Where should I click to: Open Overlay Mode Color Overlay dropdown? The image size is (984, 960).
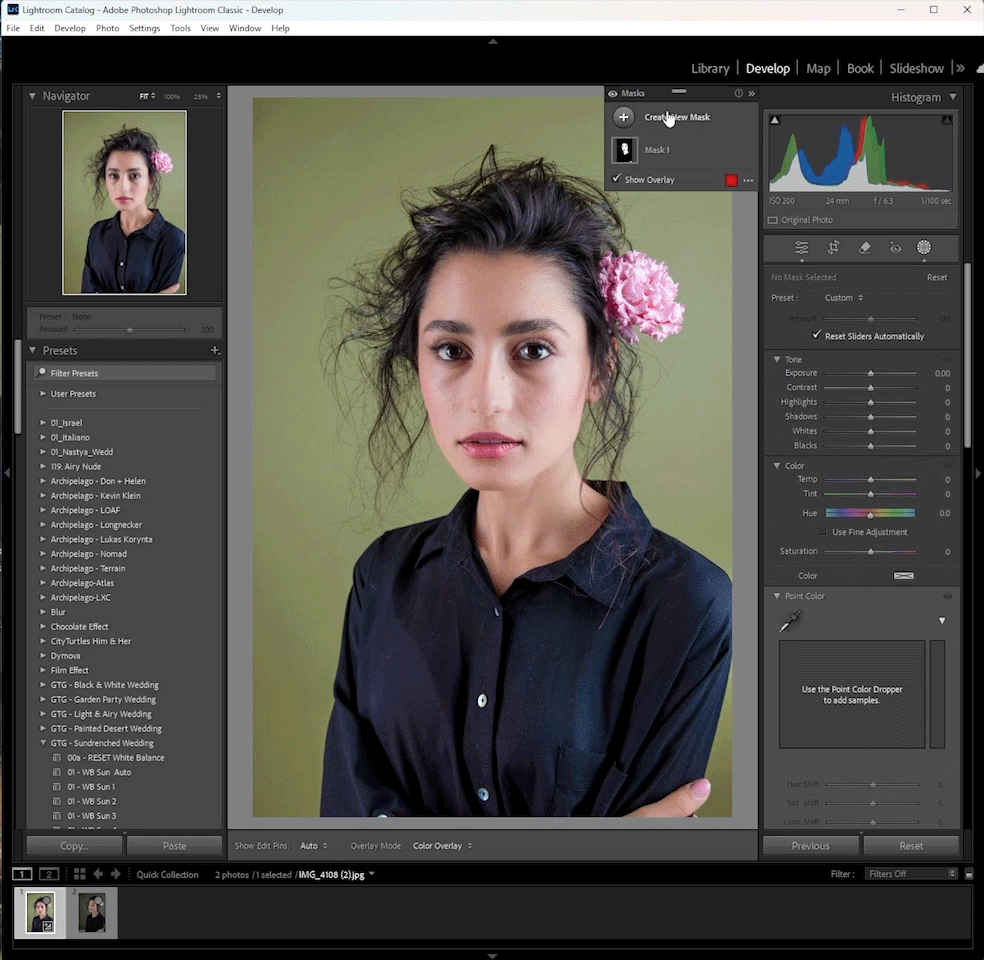point(442,846)
